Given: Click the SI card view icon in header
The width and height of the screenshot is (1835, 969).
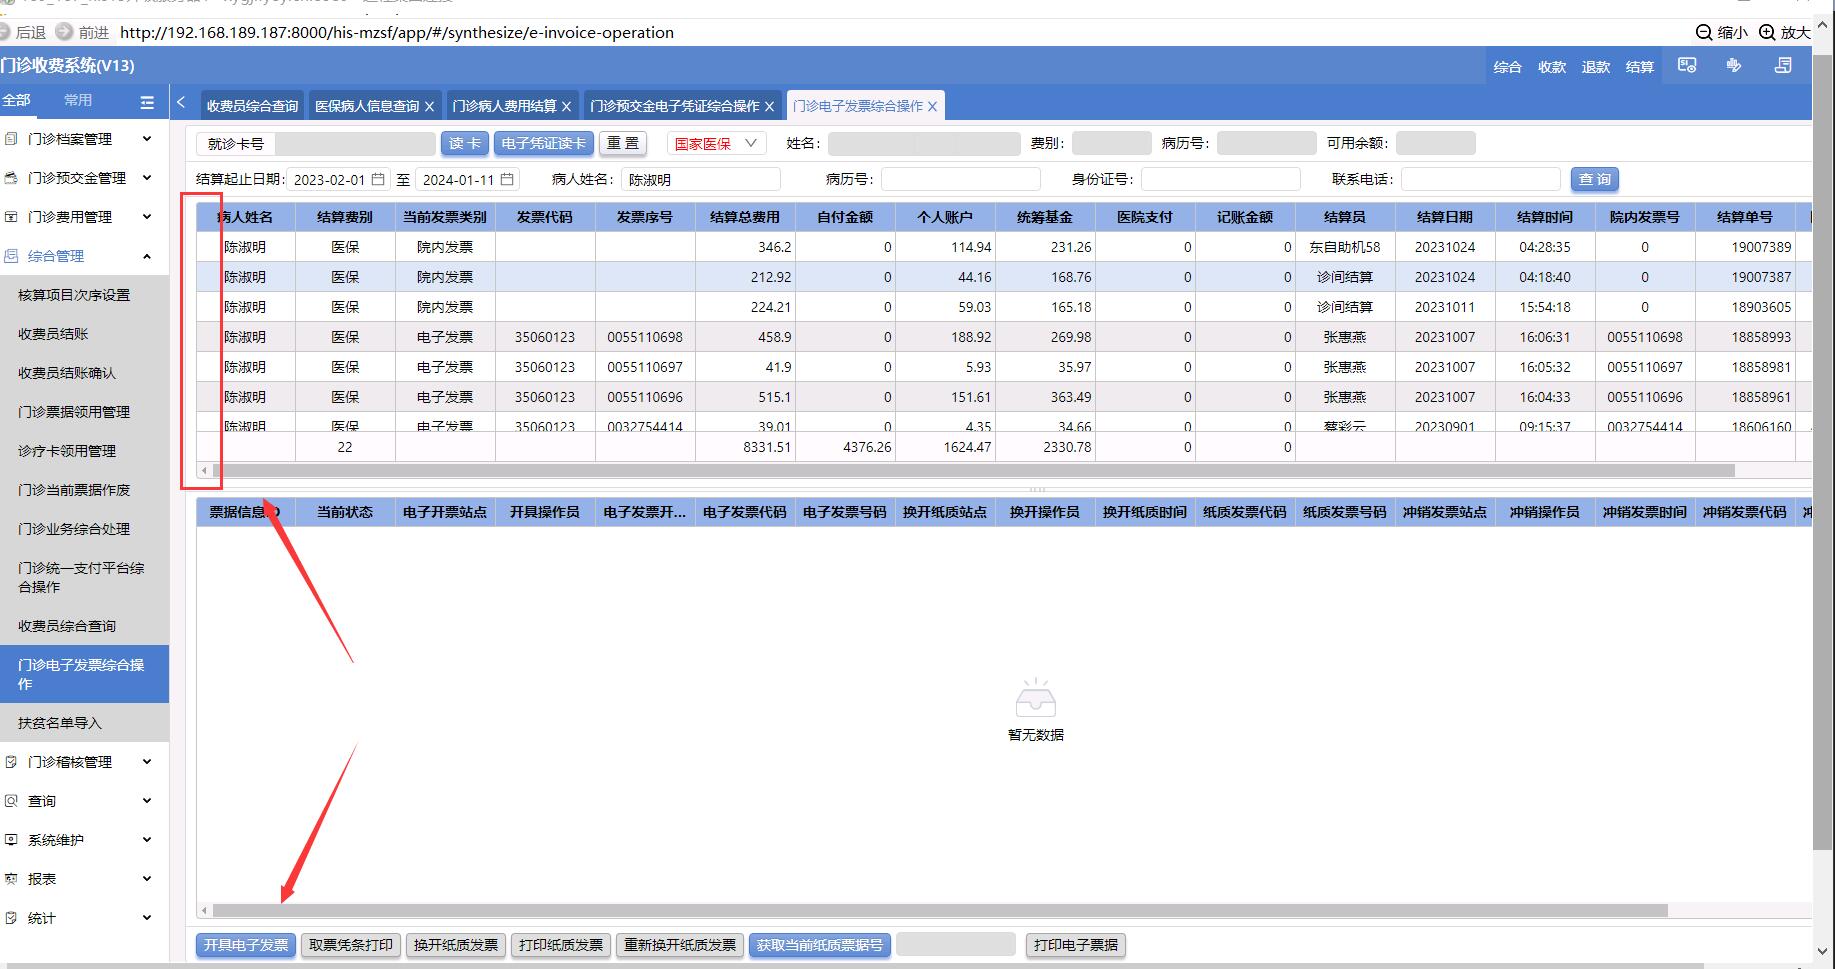Looking at the screenshot, I should pyautogui.click(x=1687, y=66).
